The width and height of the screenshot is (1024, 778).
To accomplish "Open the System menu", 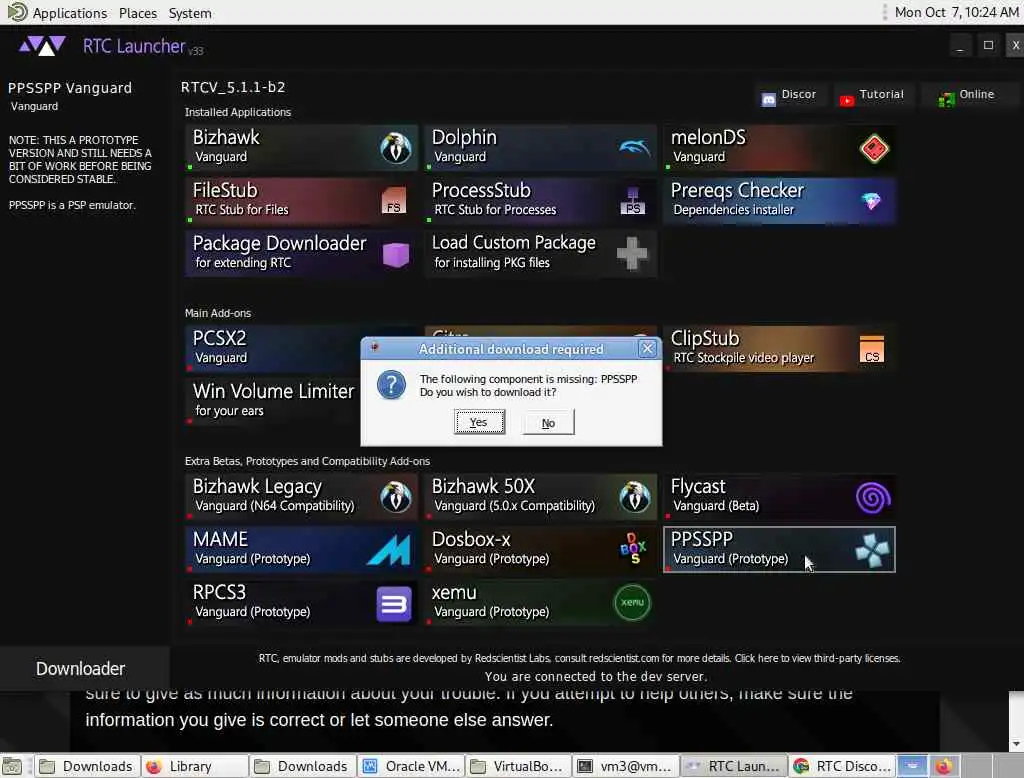I will [x=189, y=12].
